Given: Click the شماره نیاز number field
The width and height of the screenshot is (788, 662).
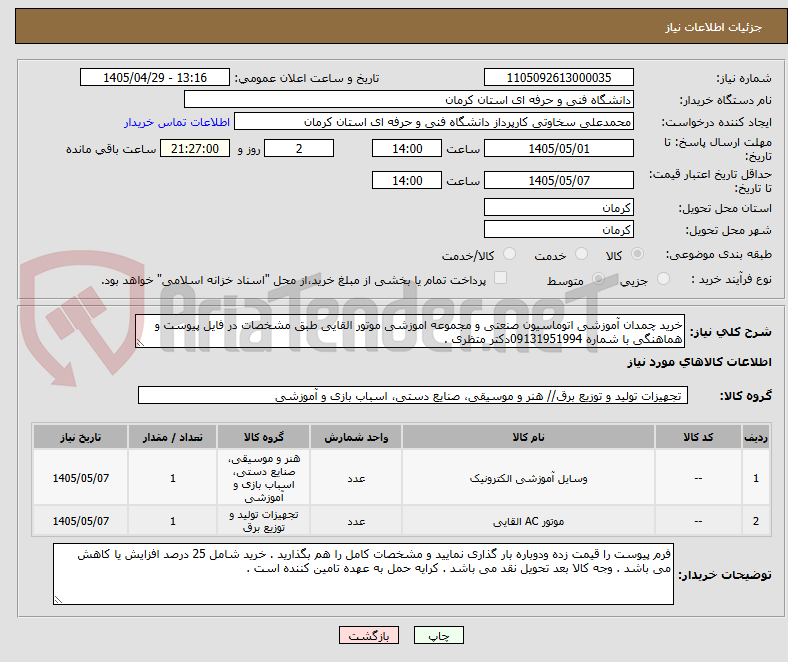Looking at the screenshot, I should click(558, 77).
